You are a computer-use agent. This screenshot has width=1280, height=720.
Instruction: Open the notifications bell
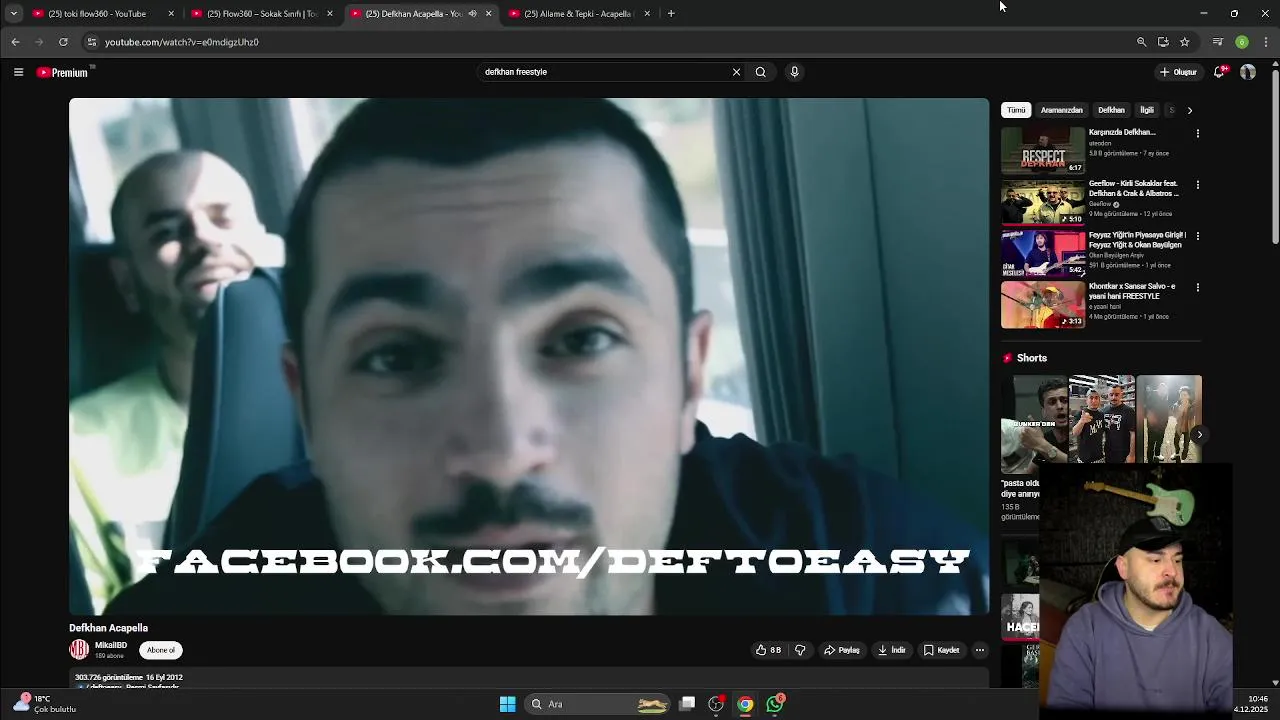[x=1220, y=72]
